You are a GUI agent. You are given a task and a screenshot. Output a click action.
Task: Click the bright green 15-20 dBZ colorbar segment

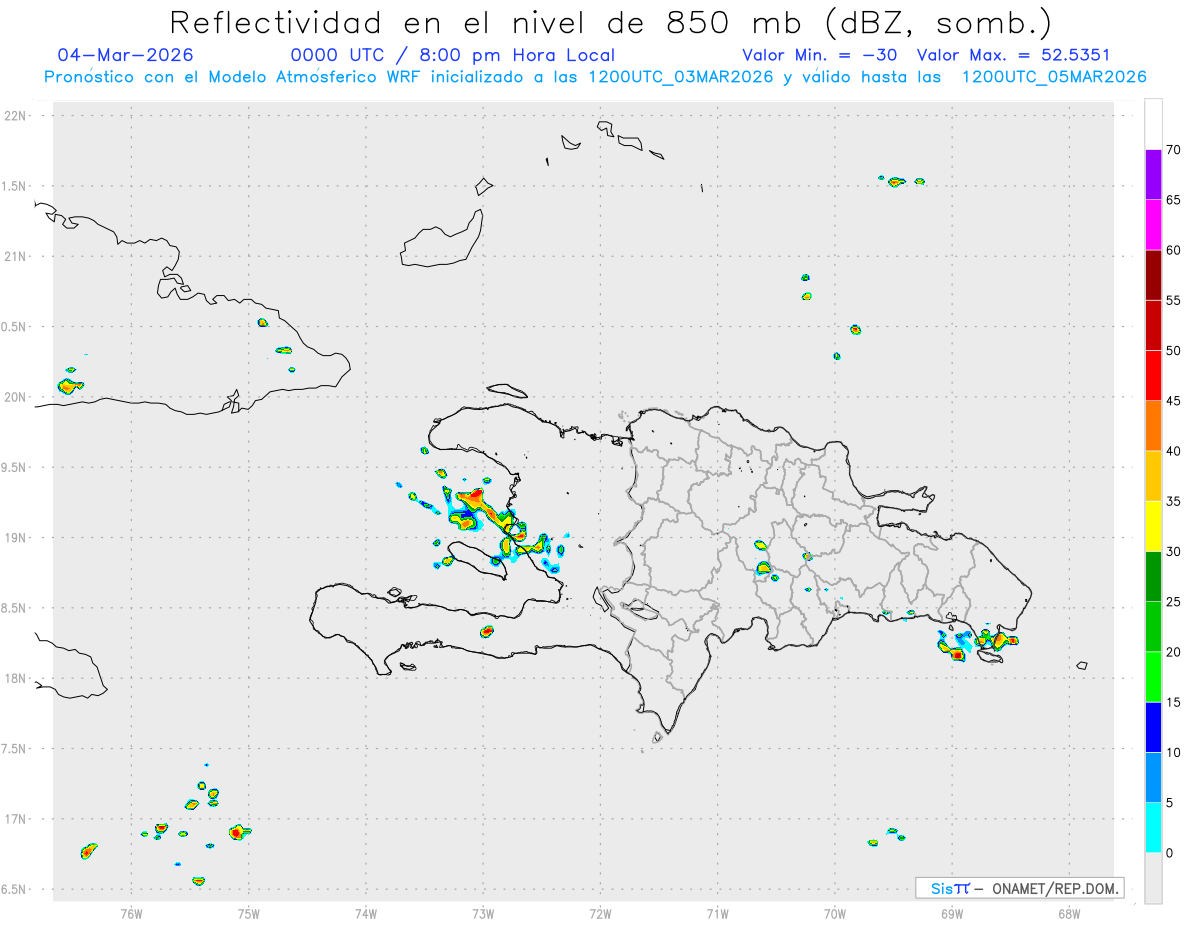(1153, 677)
